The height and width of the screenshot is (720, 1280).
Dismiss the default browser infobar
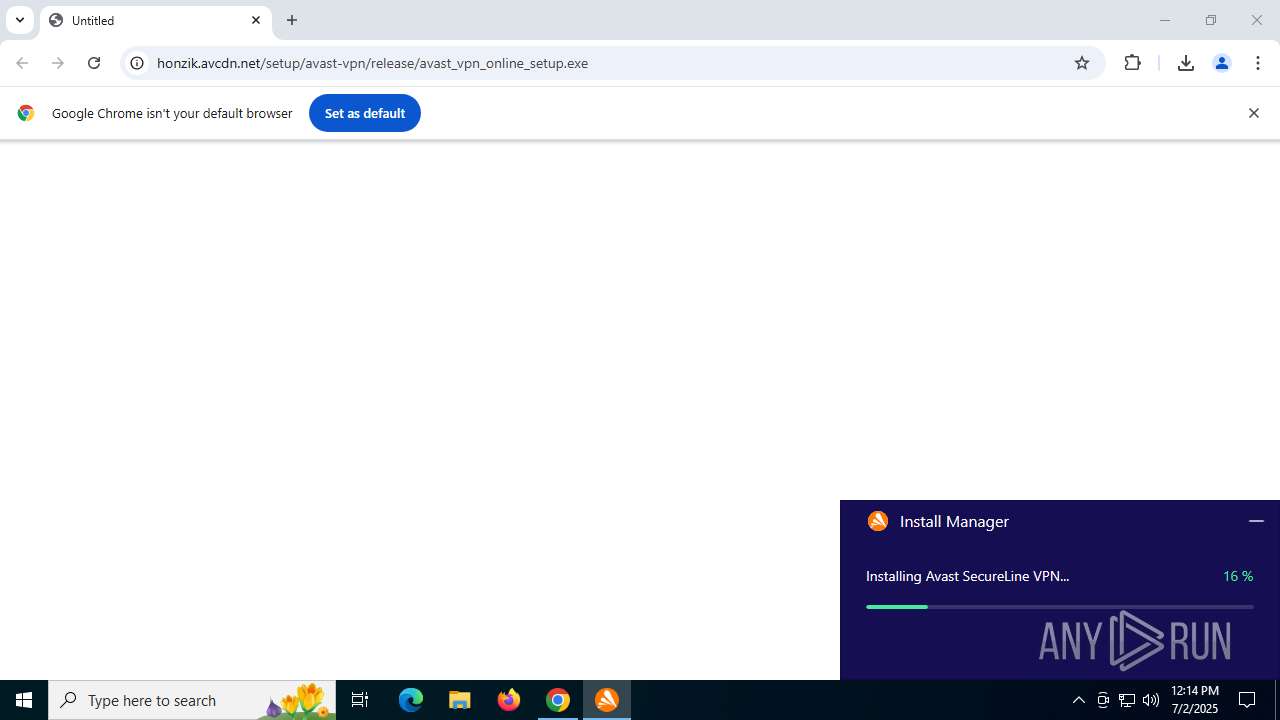click(1253, 113)
